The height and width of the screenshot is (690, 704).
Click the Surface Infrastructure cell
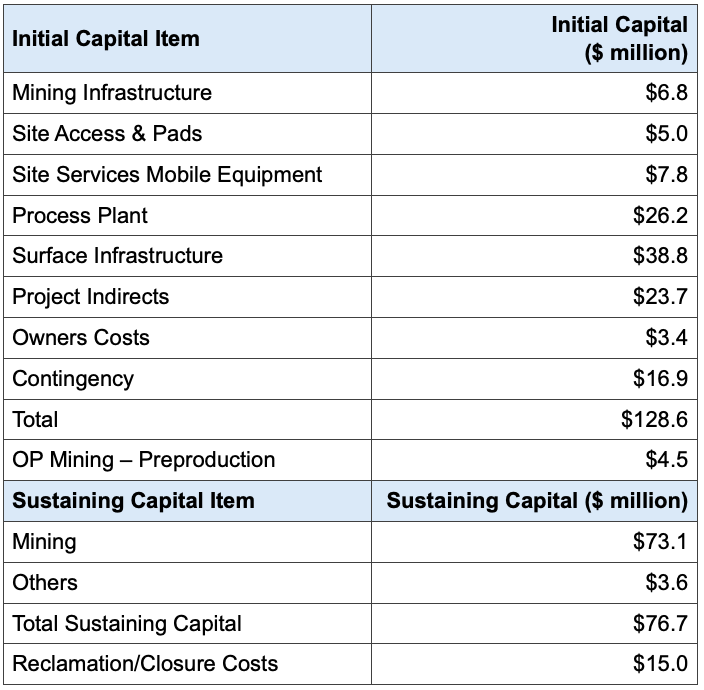[117, 256]
